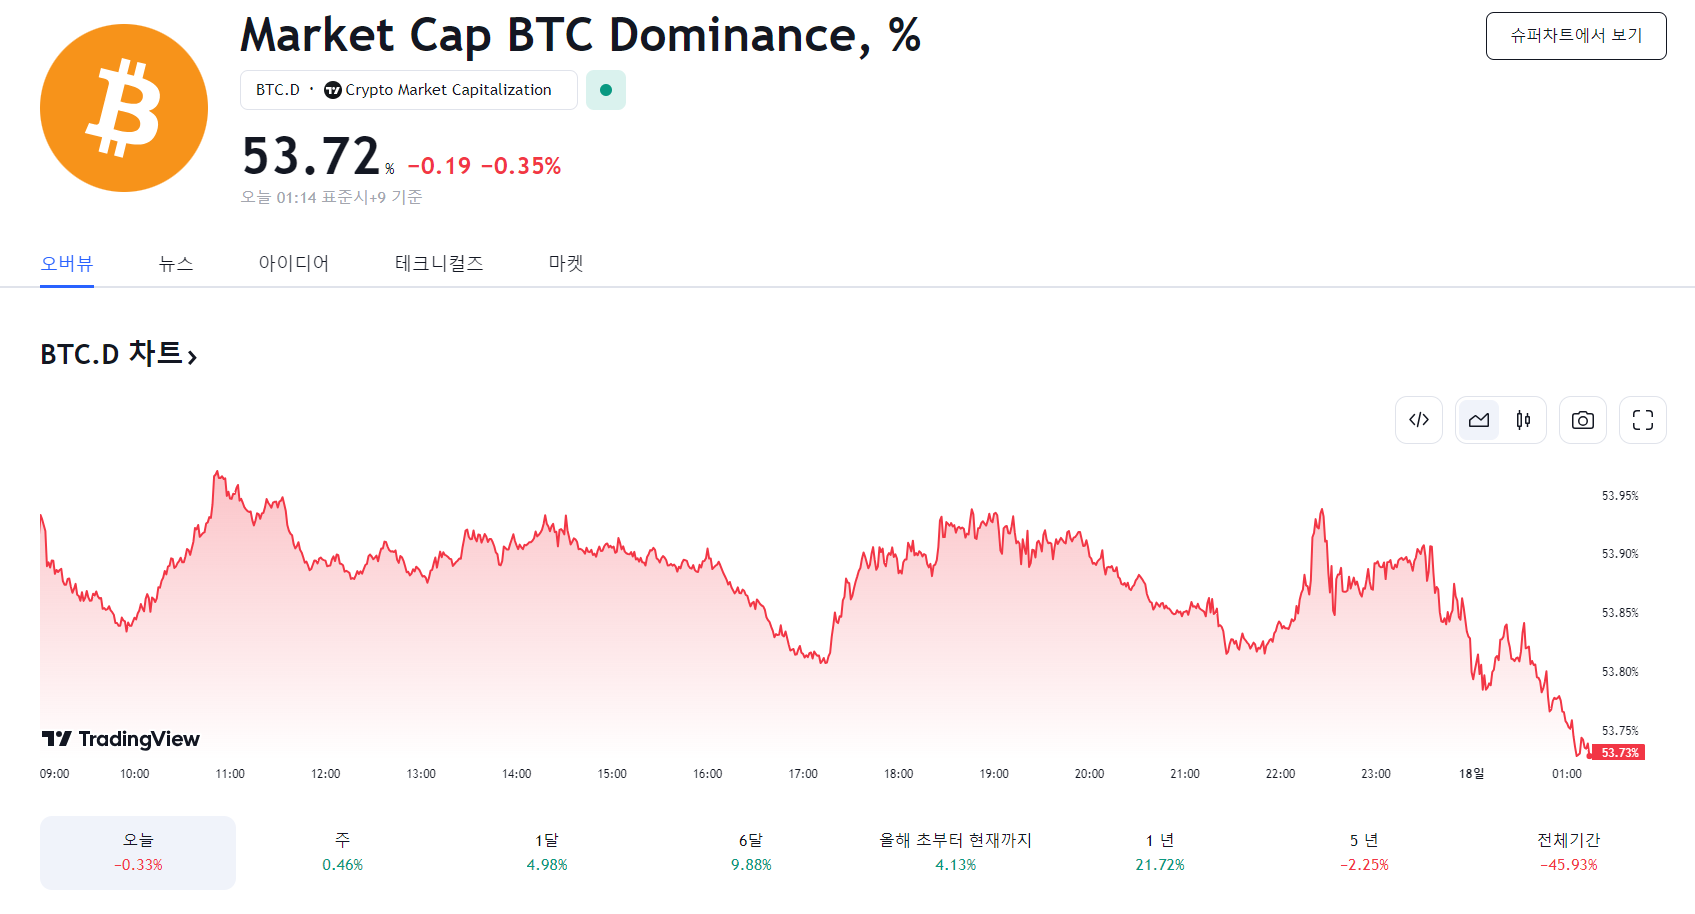
Task: Switch to the 뉴스 tab
Action: [176, 263]
